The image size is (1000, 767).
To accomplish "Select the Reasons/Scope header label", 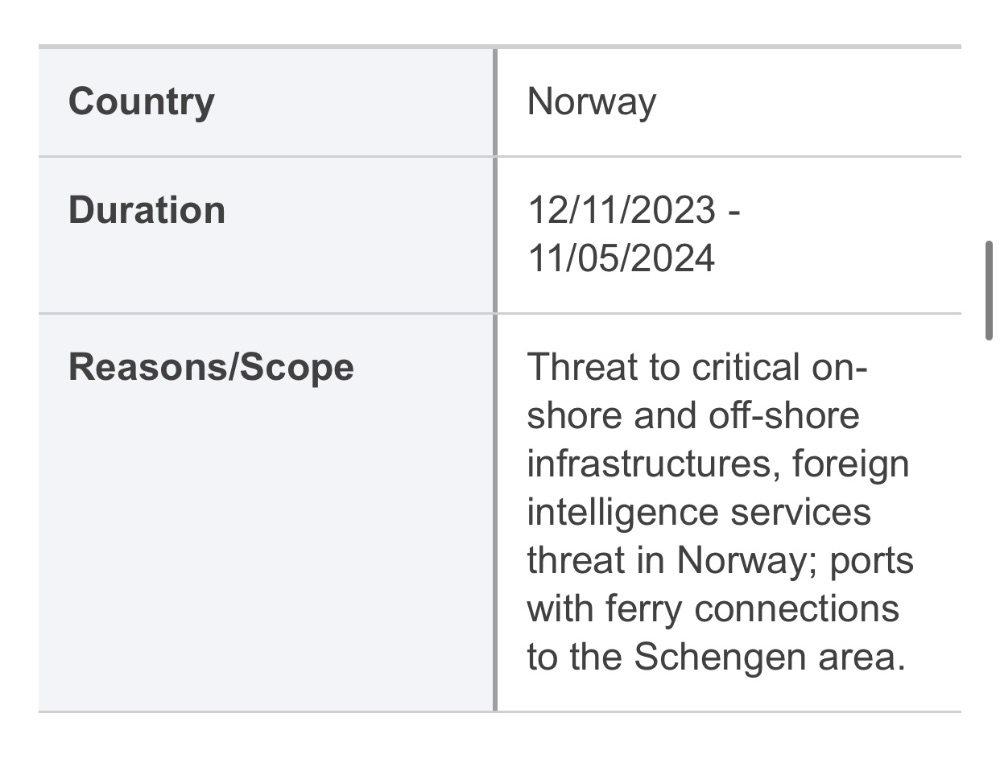I will pyautogui.click(x=211, y=367).
